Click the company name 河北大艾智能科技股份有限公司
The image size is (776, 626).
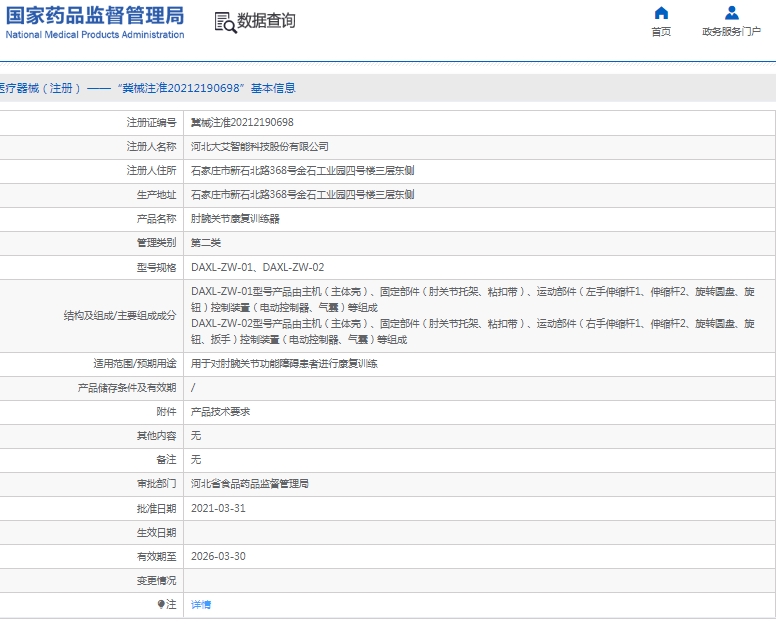pyautogui.click(x=260, y=146)
